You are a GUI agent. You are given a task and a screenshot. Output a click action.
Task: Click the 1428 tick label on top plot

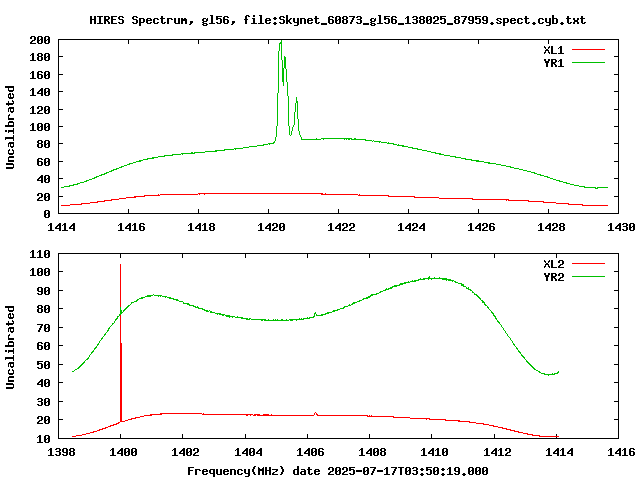[x=551, y=227]
